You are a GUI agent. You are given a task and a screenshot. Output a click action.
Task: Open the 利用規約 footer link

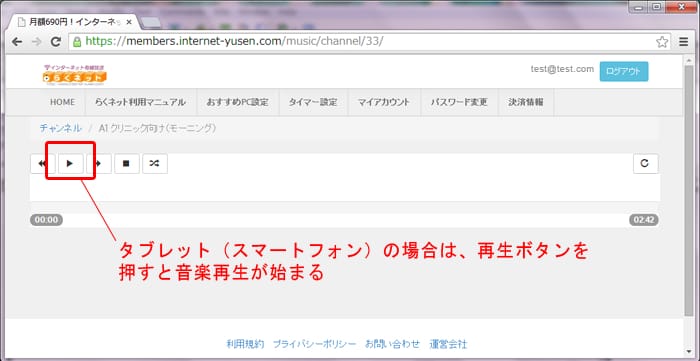(x=246, y=344)
